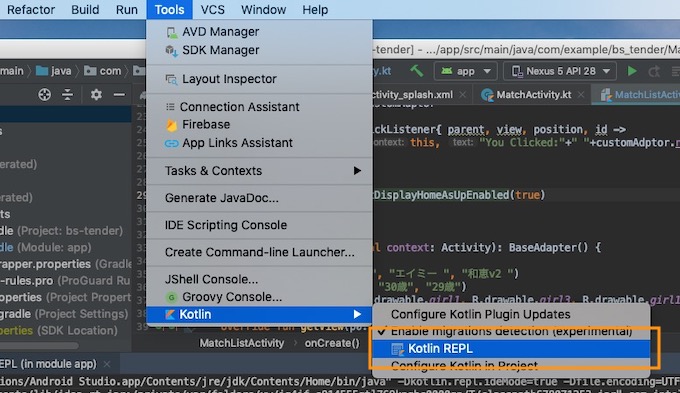Click the Collapse All icon in project panel
Viewport: 680px width, 393px height.
pos(67,95)
